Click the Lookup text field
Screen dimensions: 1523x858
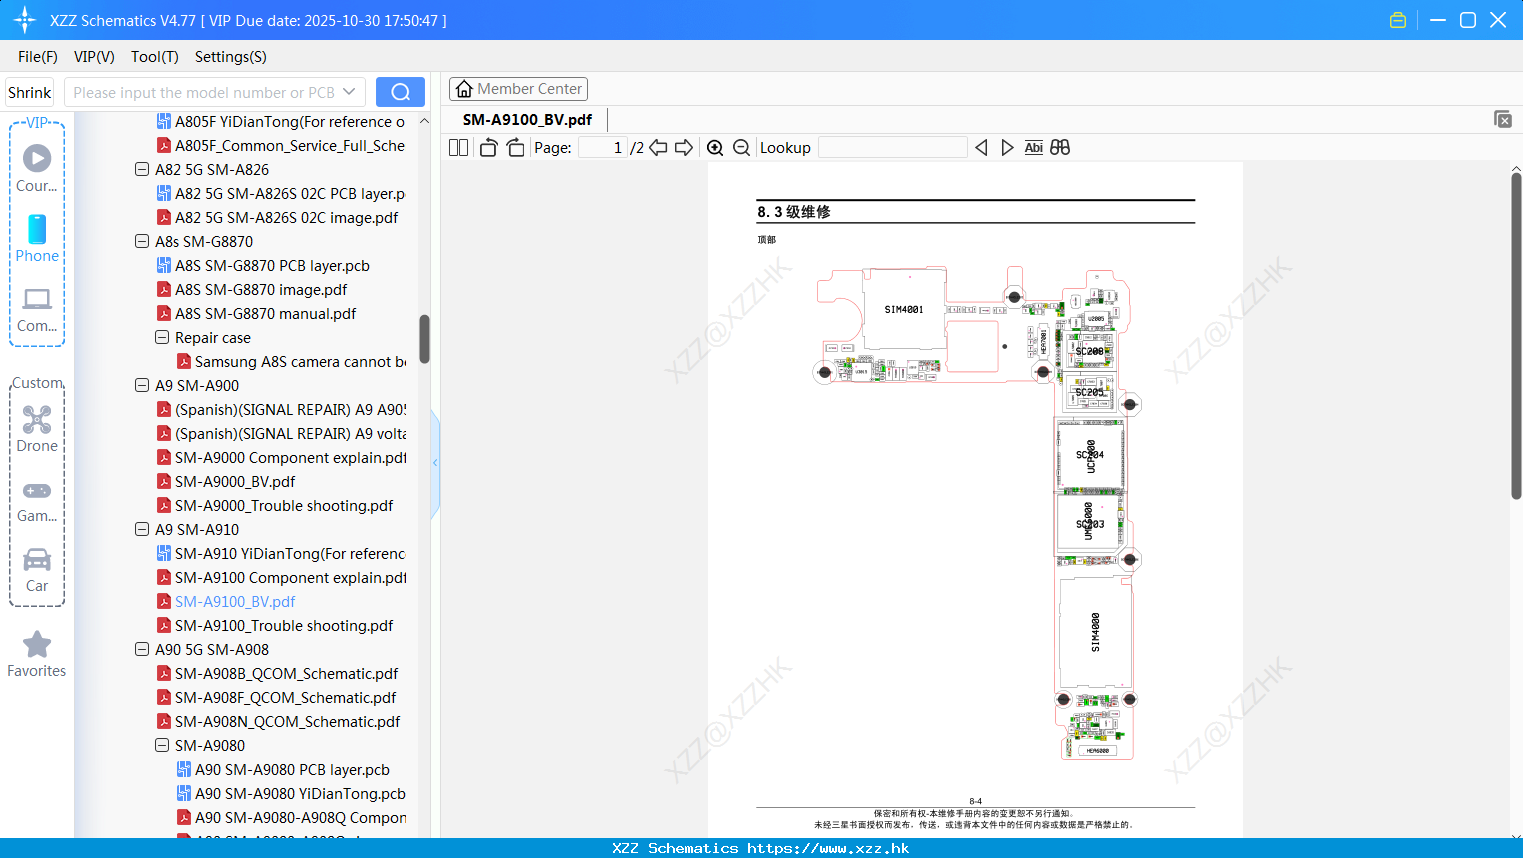click(x=892, y=147)
